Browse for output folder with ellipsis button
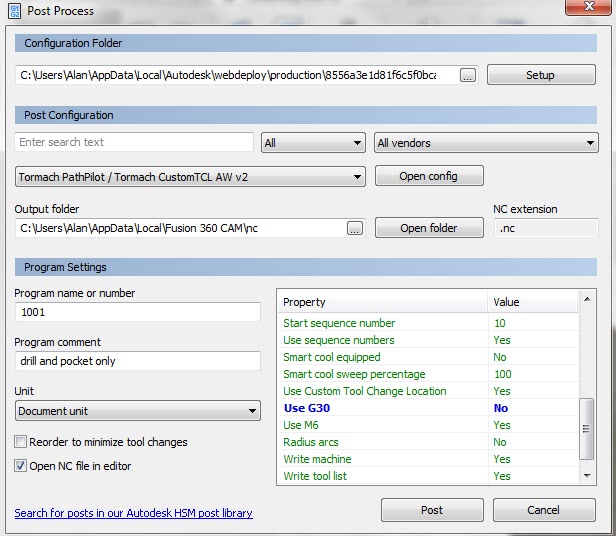This screenshot has width=616, height=536. click(355, 228)
